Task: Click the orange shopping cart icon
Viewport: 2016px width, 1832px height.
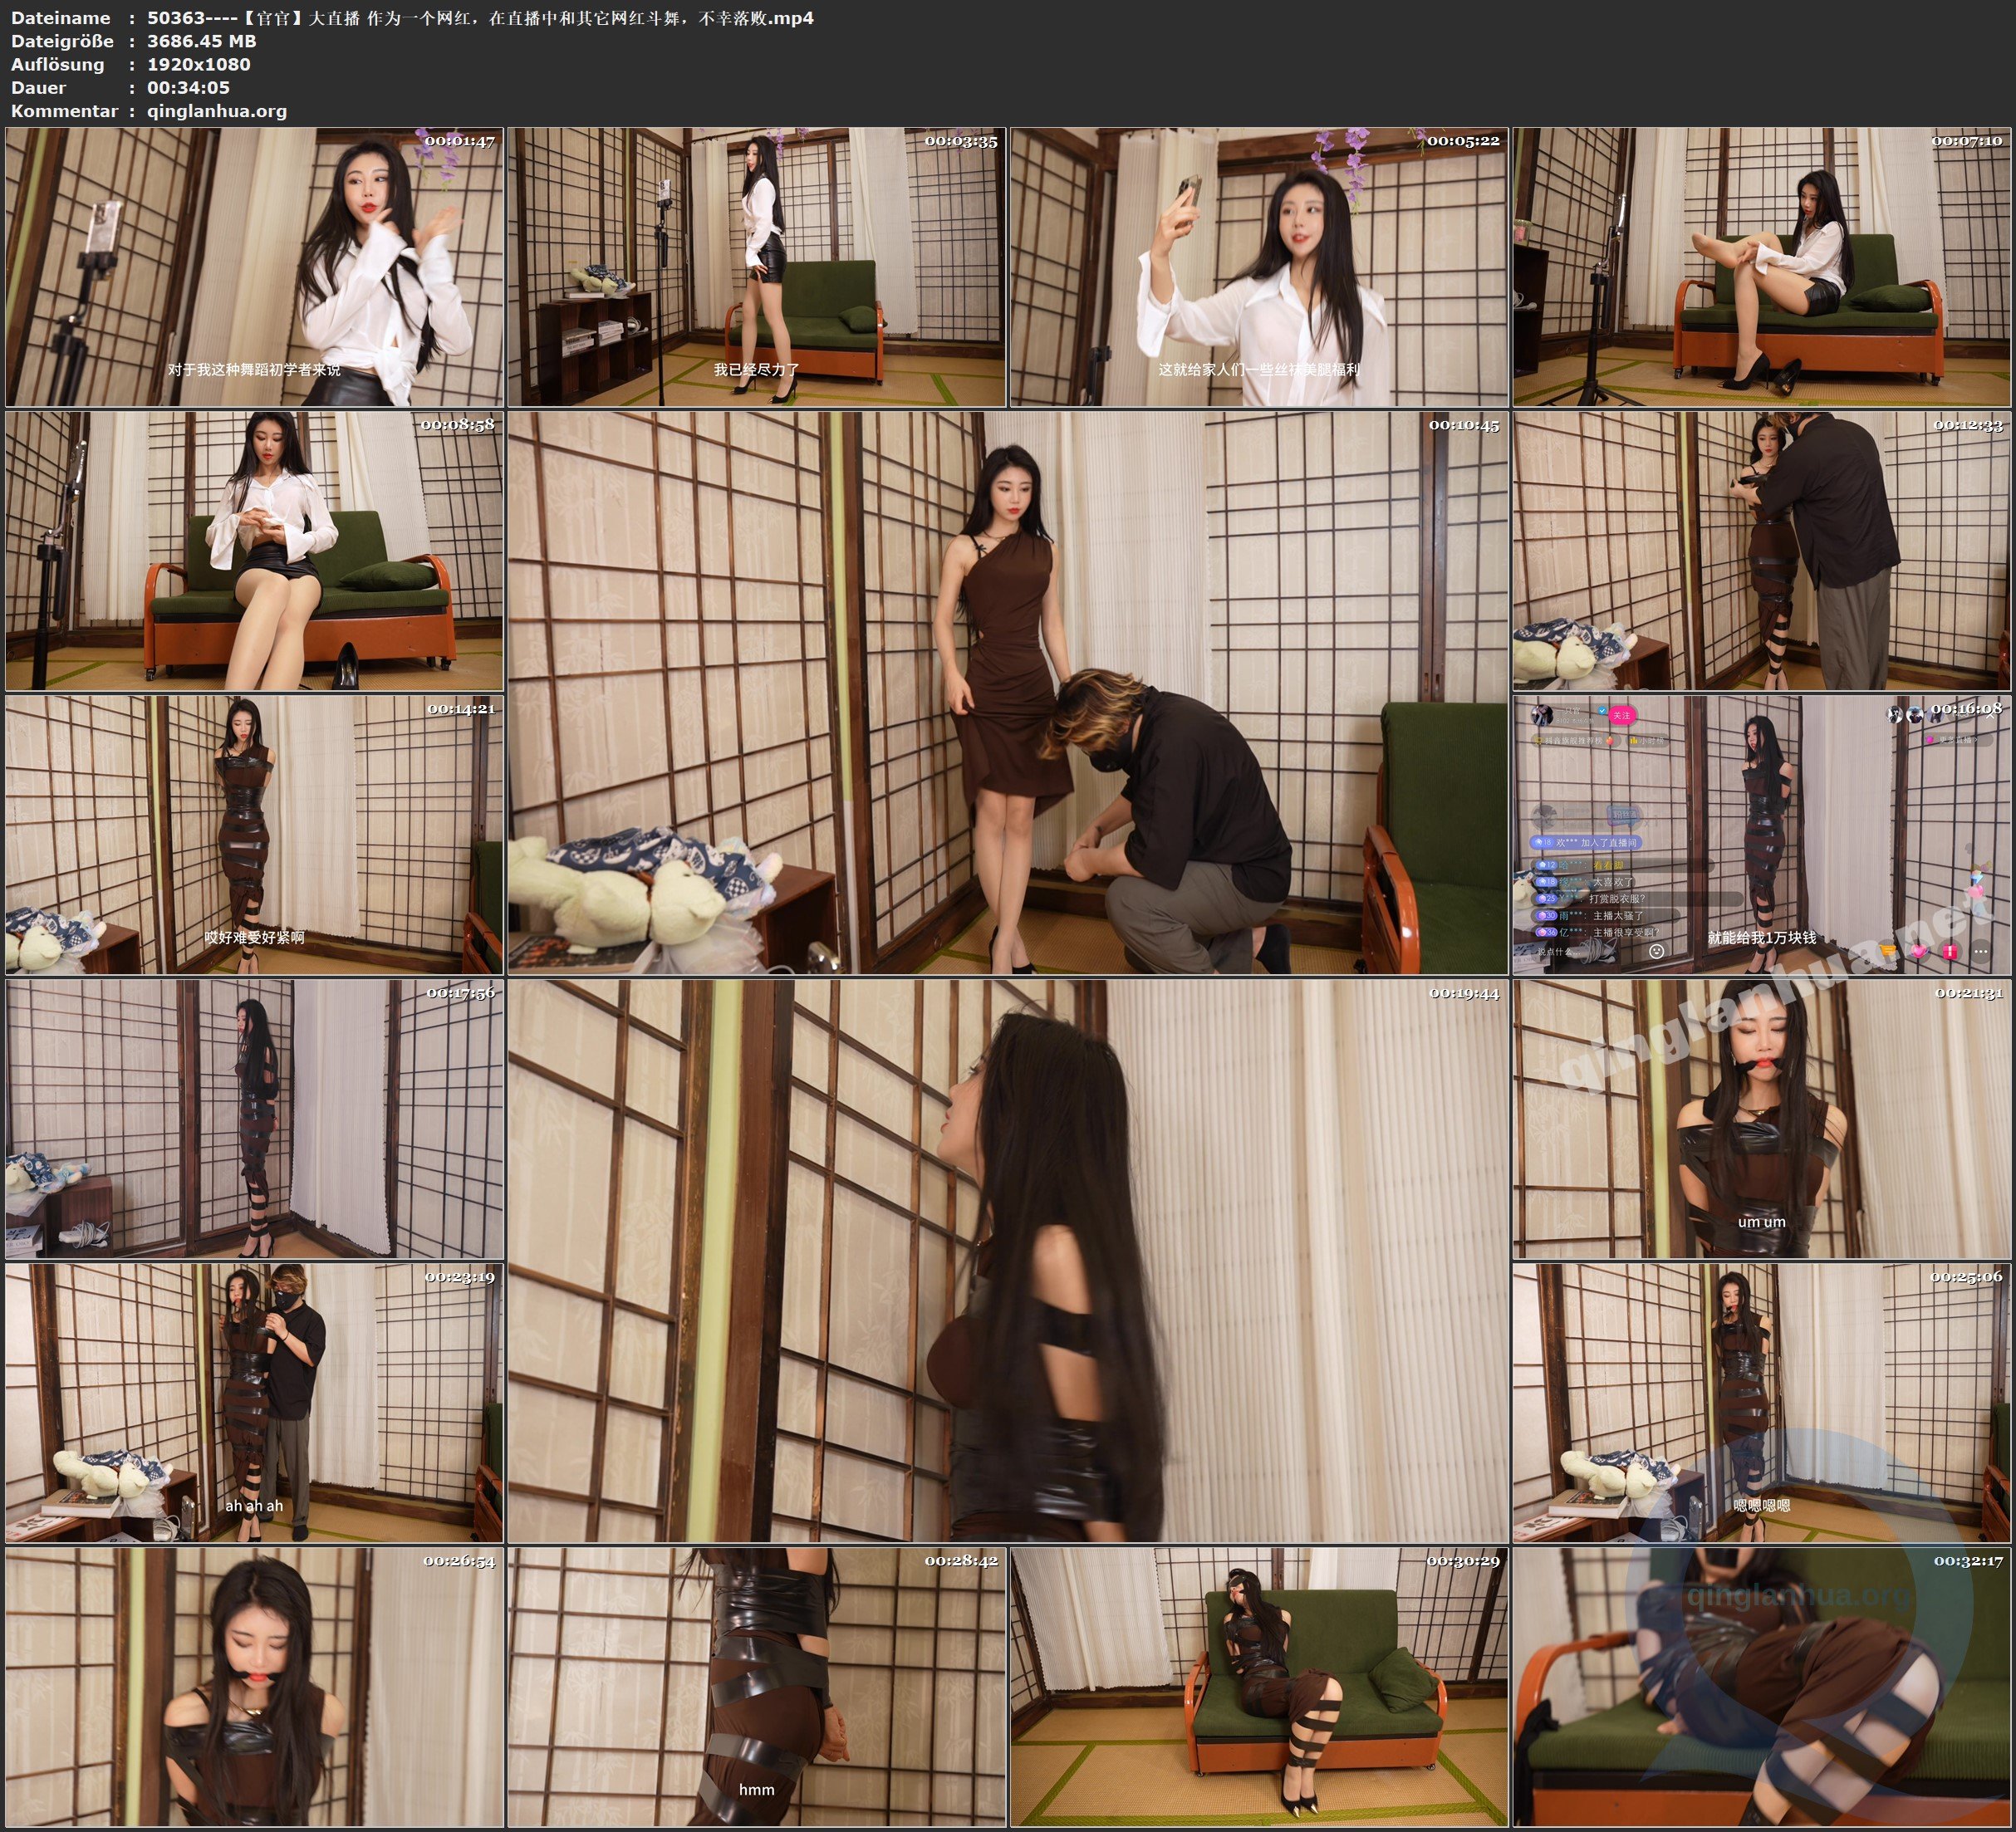Action: tap(1888, 951)
